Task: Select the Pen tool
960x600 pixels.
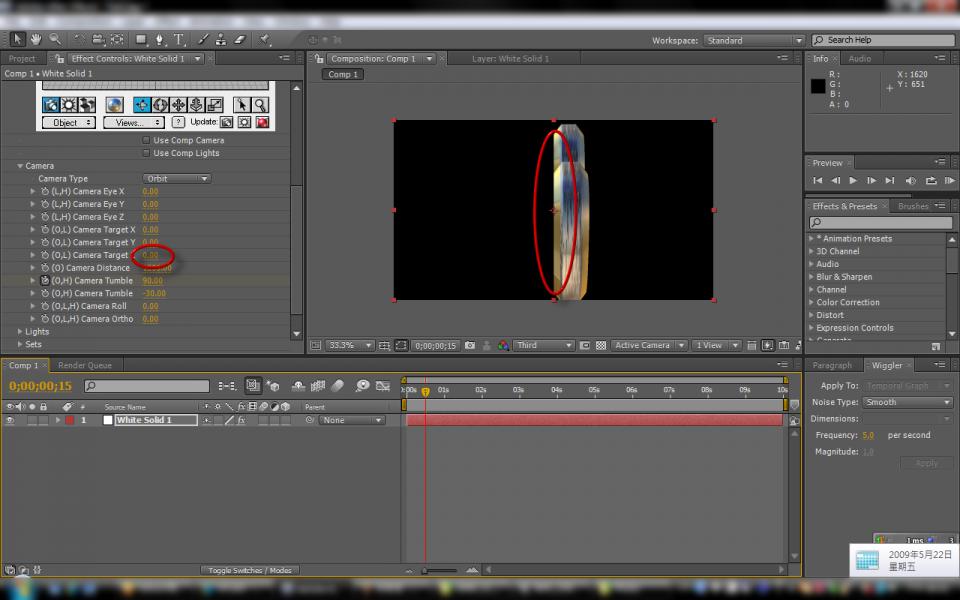Action: click(x=160, y=40)
